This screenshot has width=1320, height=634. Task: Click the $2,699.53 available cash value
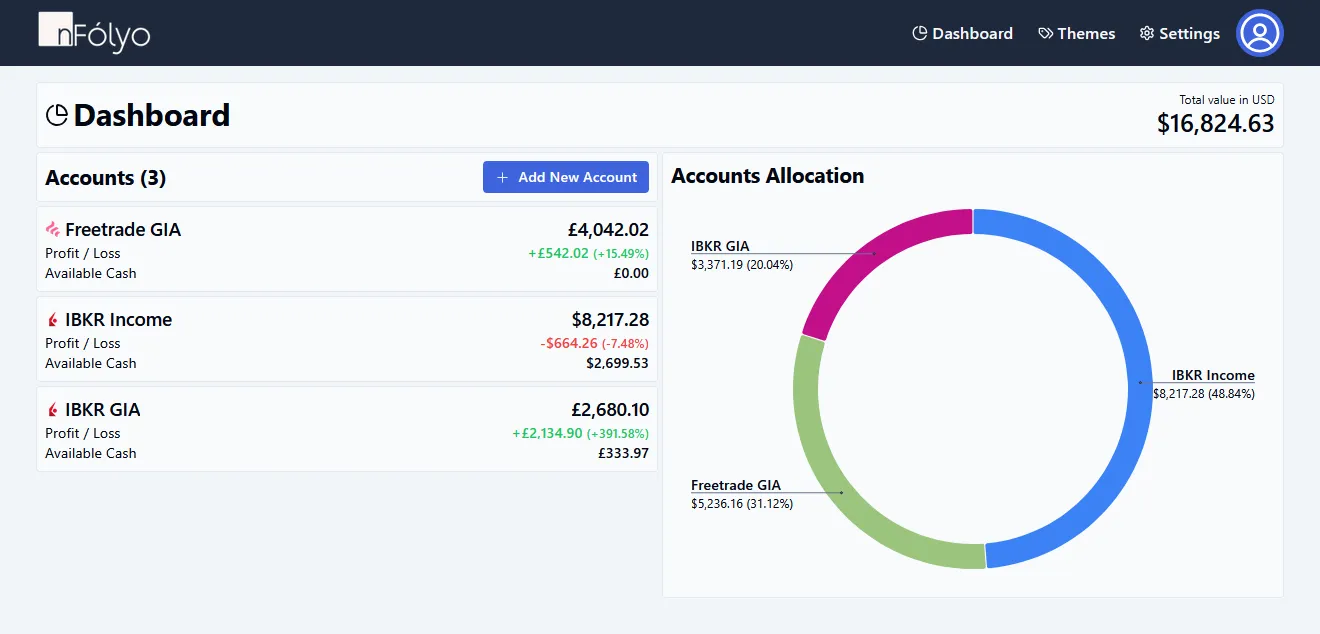pyautogui.click(x=617, y=363)
